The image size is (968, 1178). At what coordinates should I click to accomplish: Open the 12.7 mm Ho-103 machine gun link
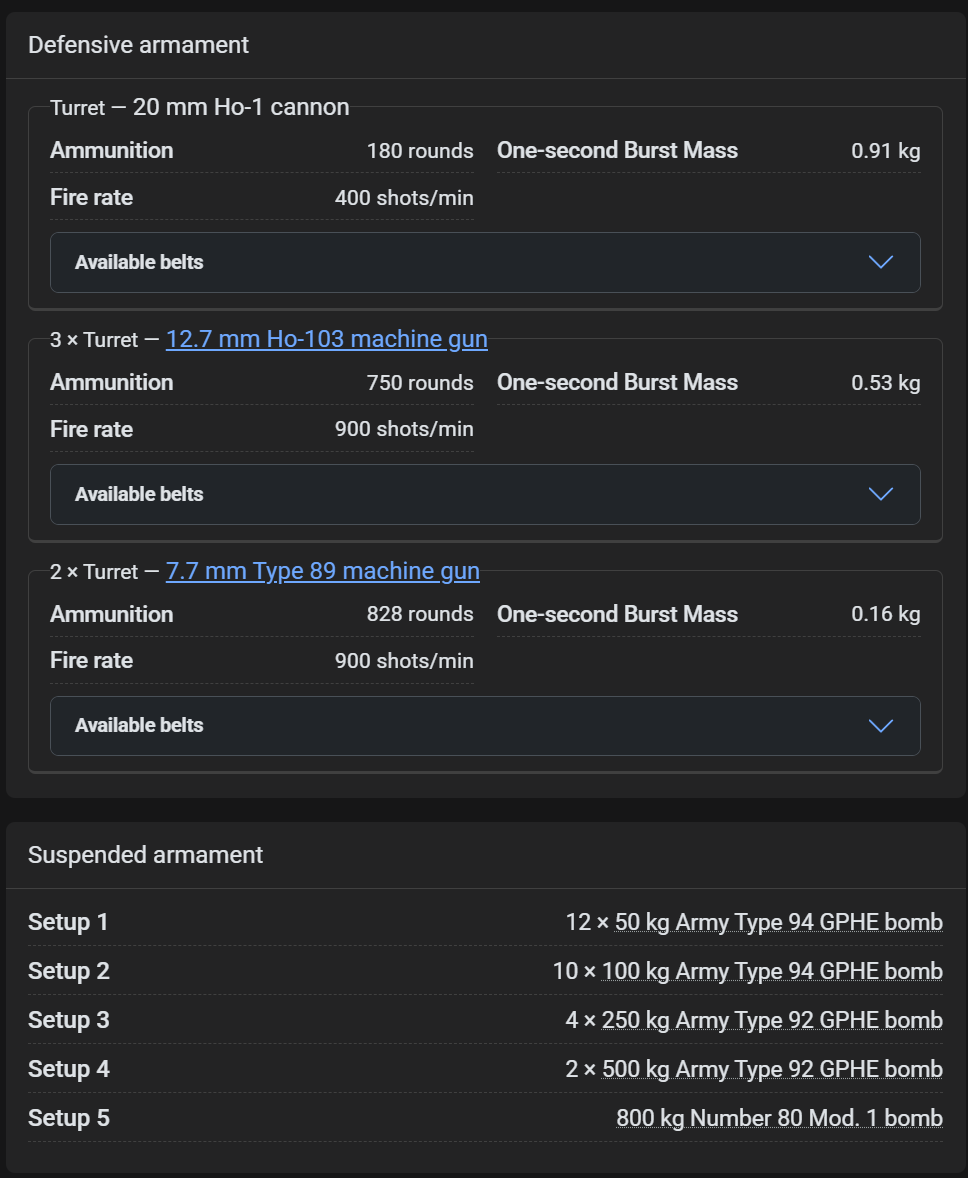(326, 339)
